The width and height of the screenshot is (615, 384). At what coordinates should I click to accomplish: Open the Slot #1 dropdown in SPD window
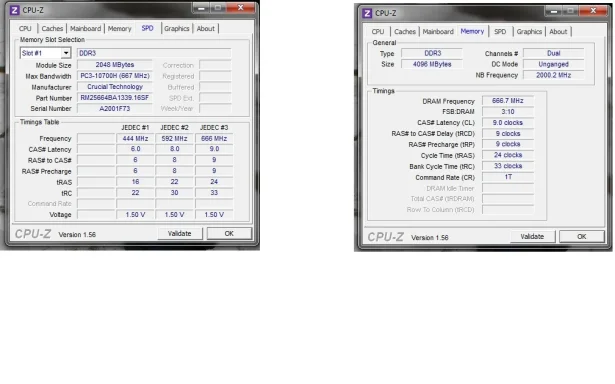[x=66, y=53]
